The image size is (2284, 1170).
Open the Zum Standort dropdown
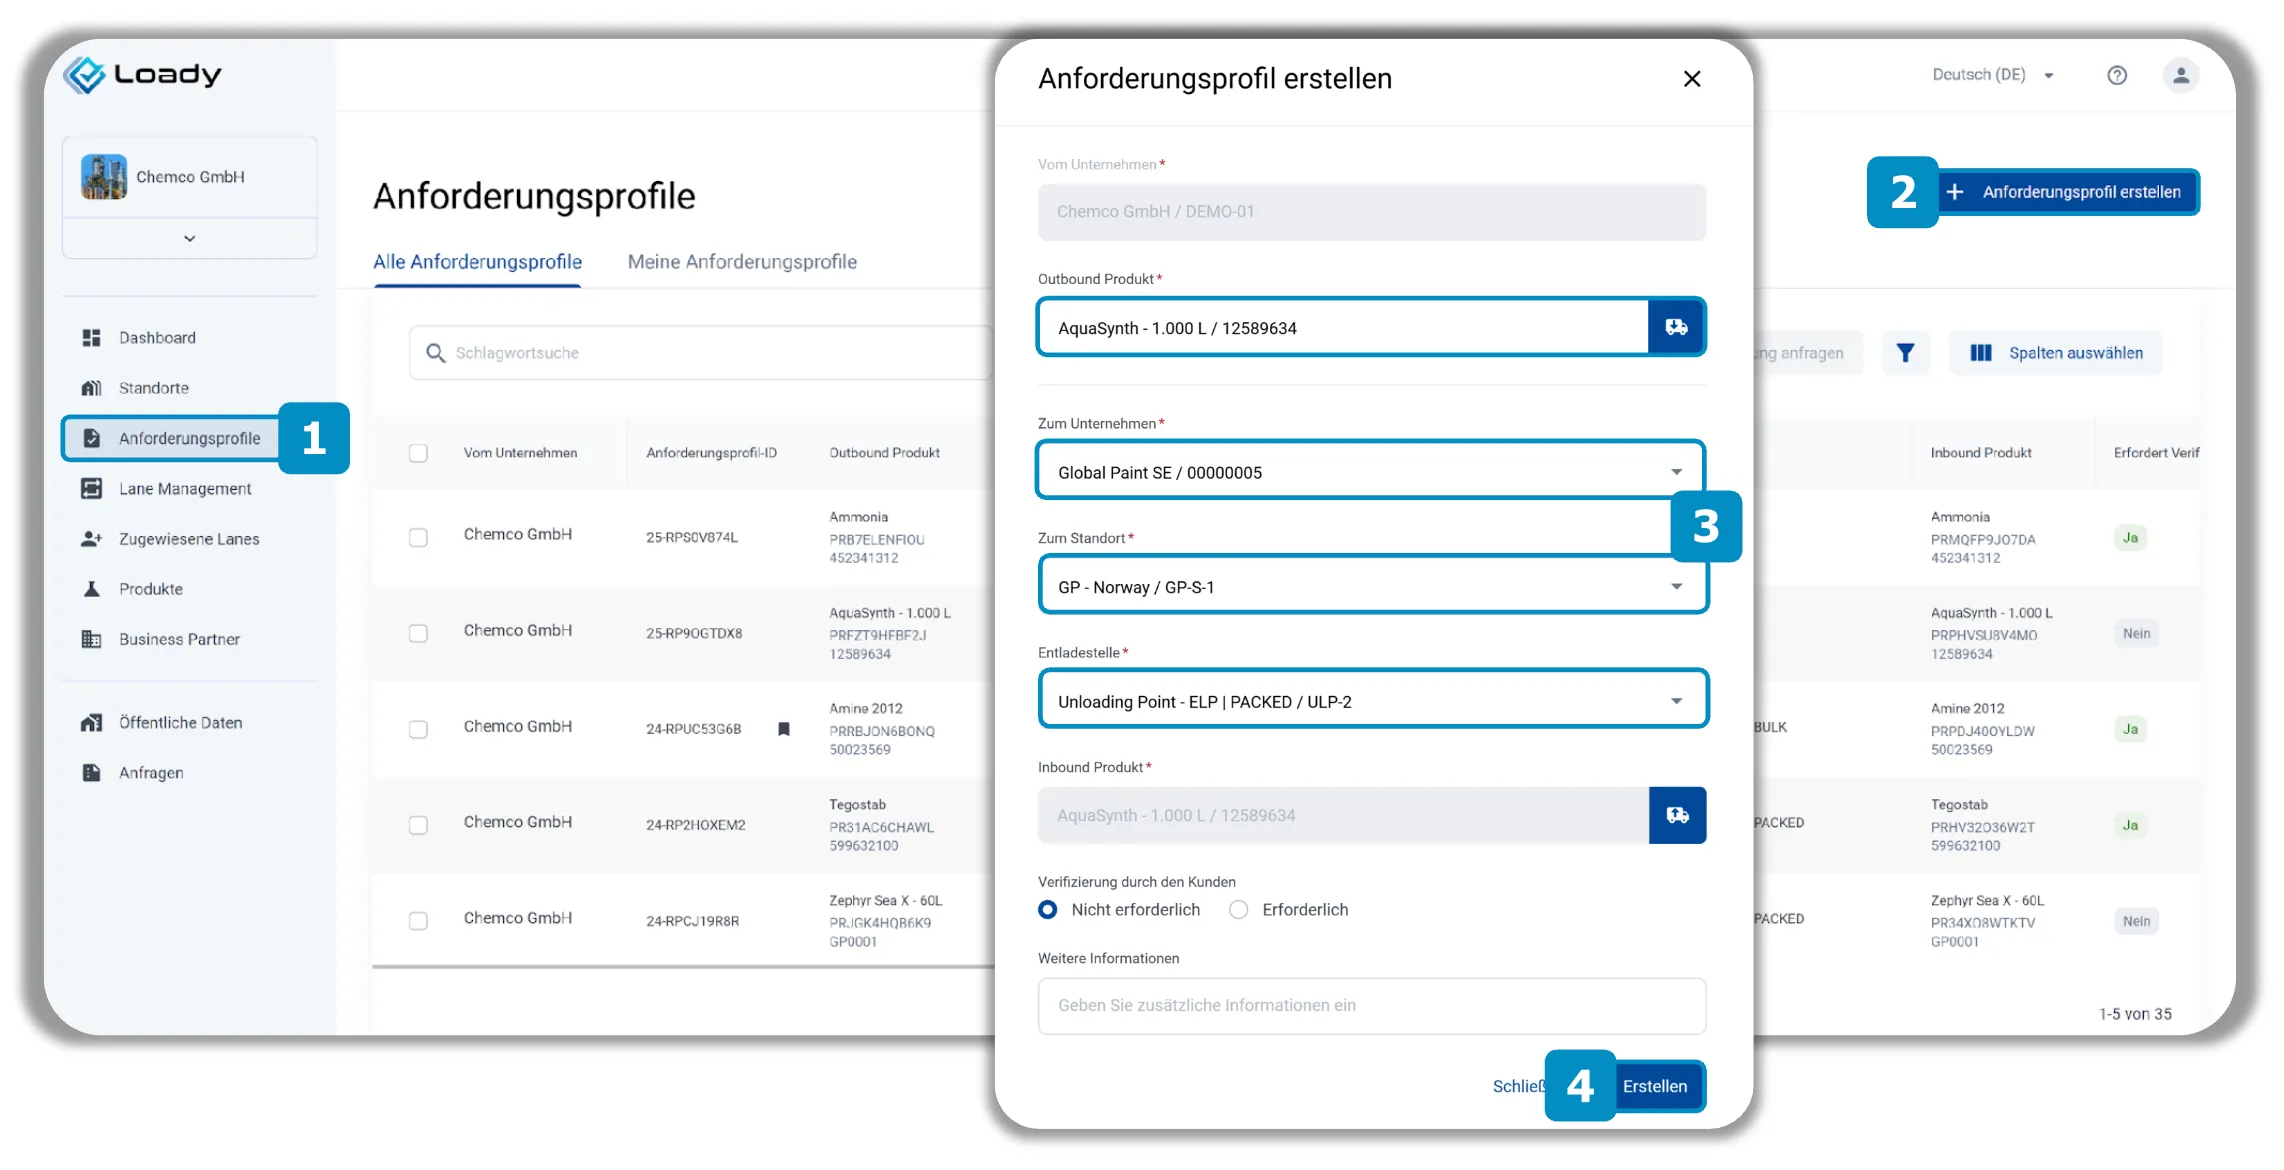(x=1371, y=587)
